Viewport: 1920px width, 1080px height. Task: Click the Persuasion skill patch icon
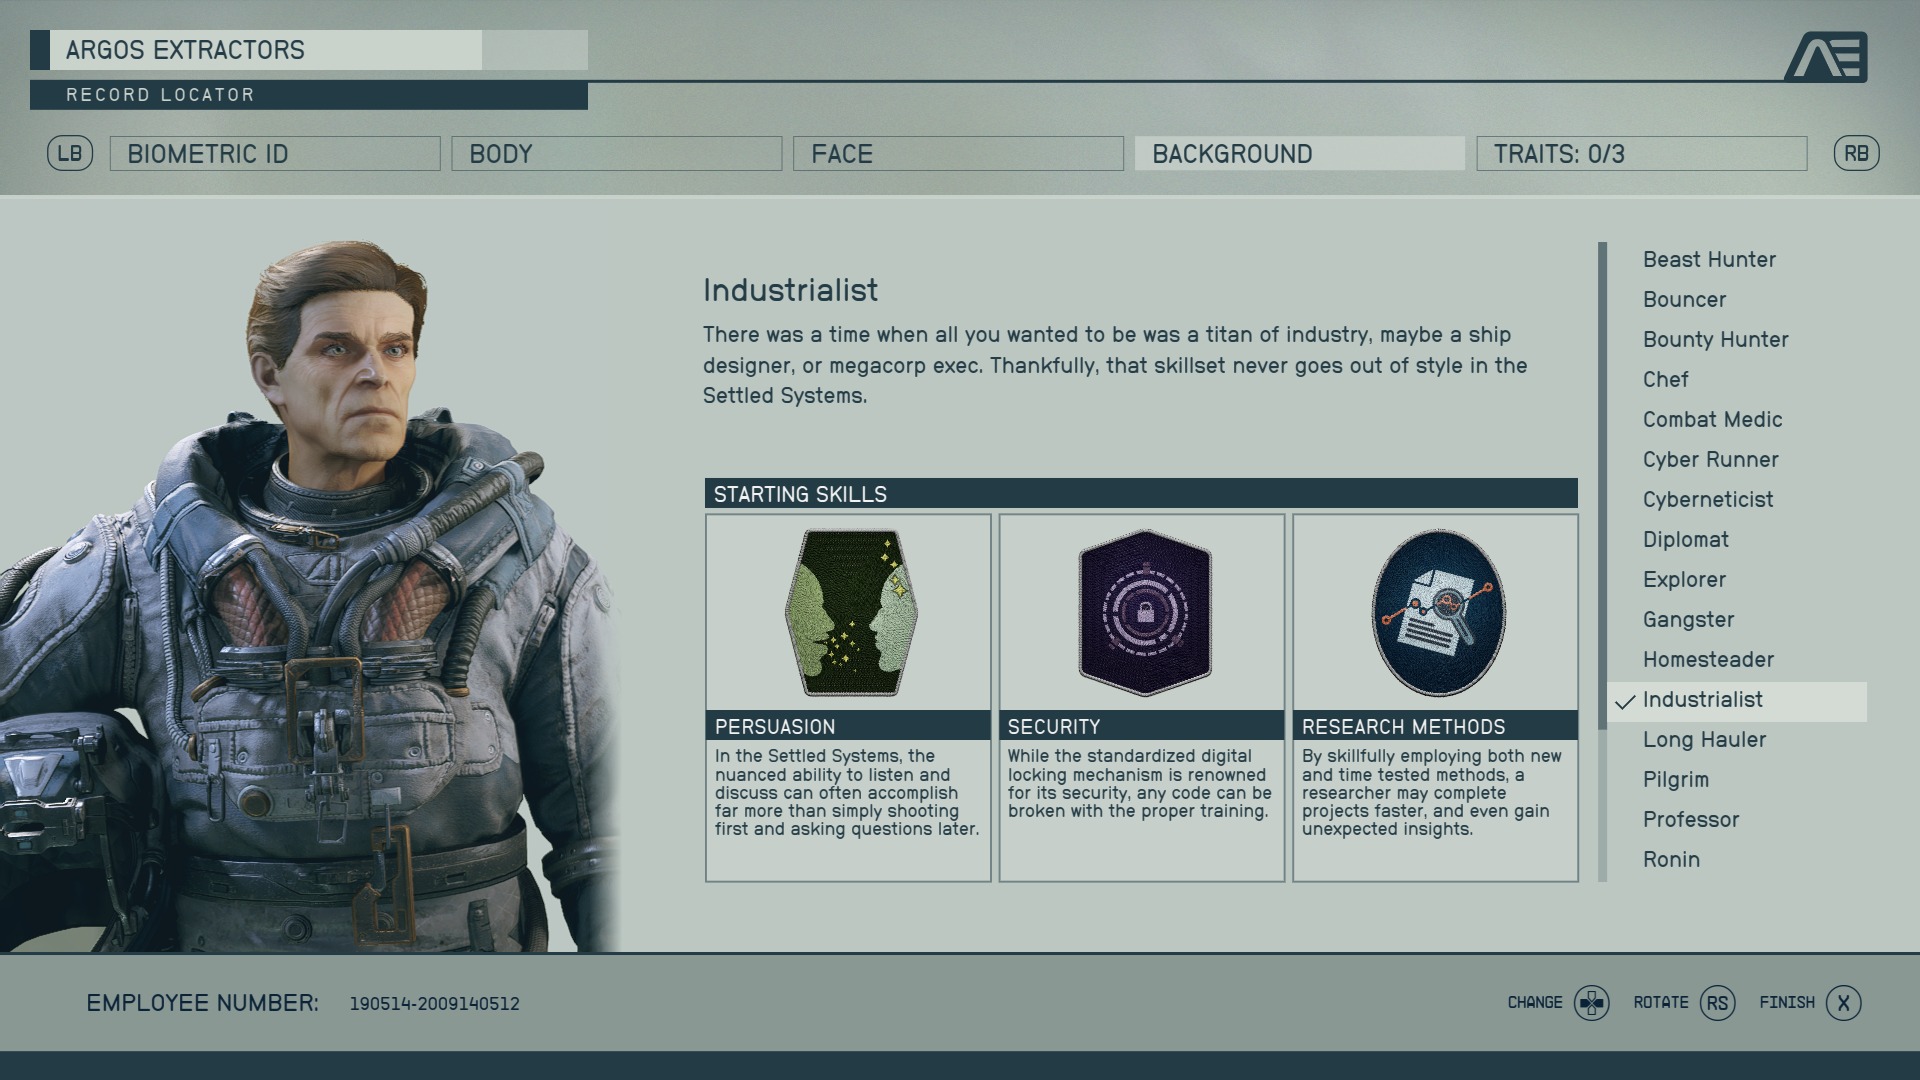pyautogui.click(x=851, y=613)
